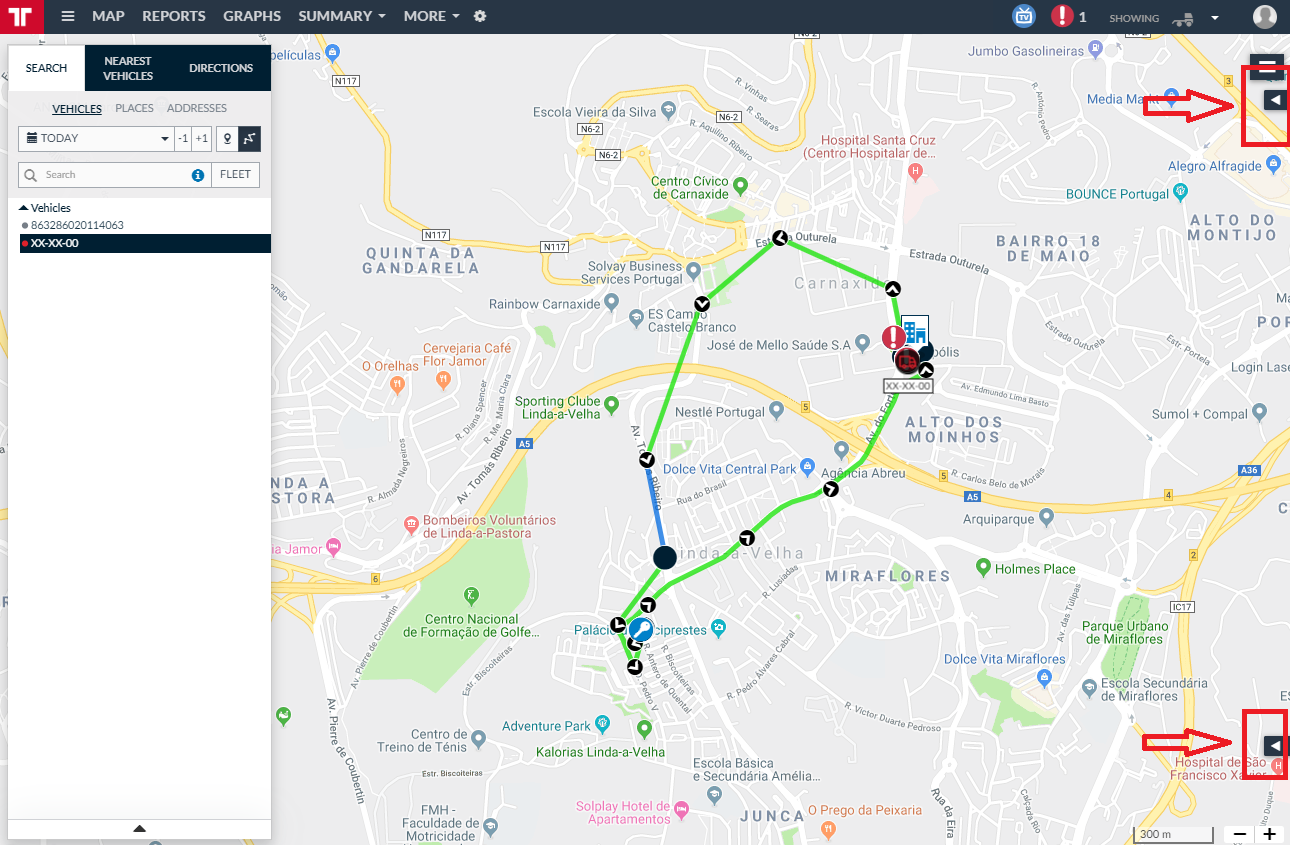
Task: Select the ADDRESSES sub-tab
Action: tap(197, 108)
